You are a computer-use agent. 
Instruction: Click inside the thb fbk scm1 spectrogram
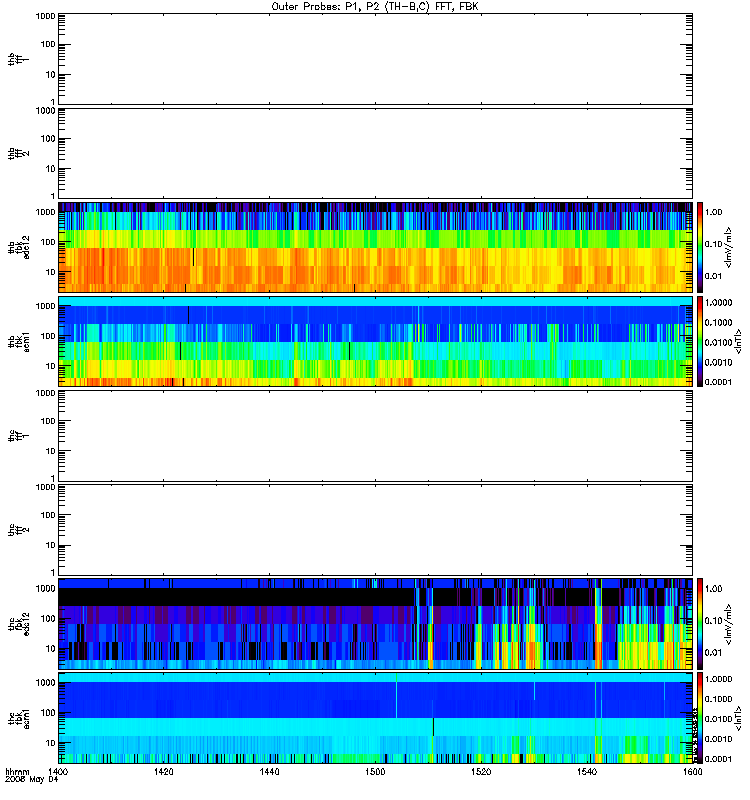point(375,341)
